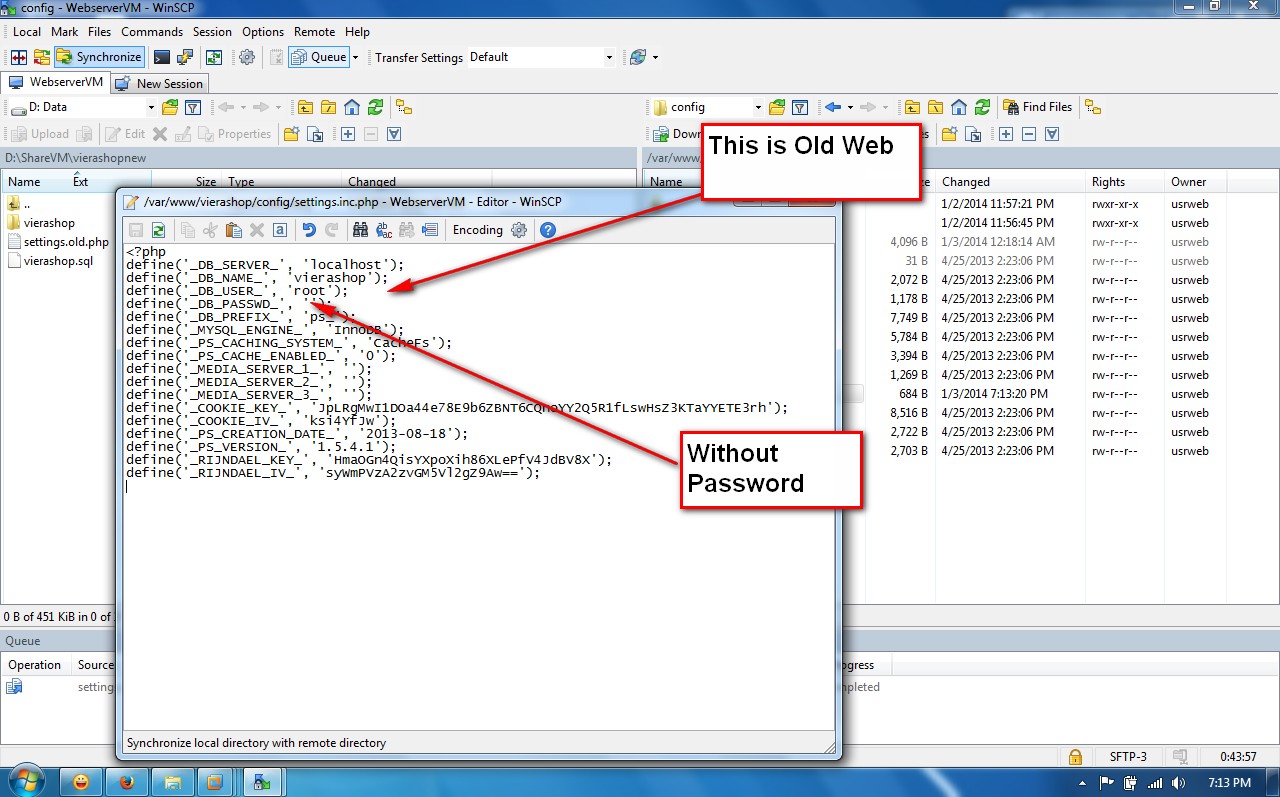Open the Encoding menu in editor
1280x797 pixels.
478,230
